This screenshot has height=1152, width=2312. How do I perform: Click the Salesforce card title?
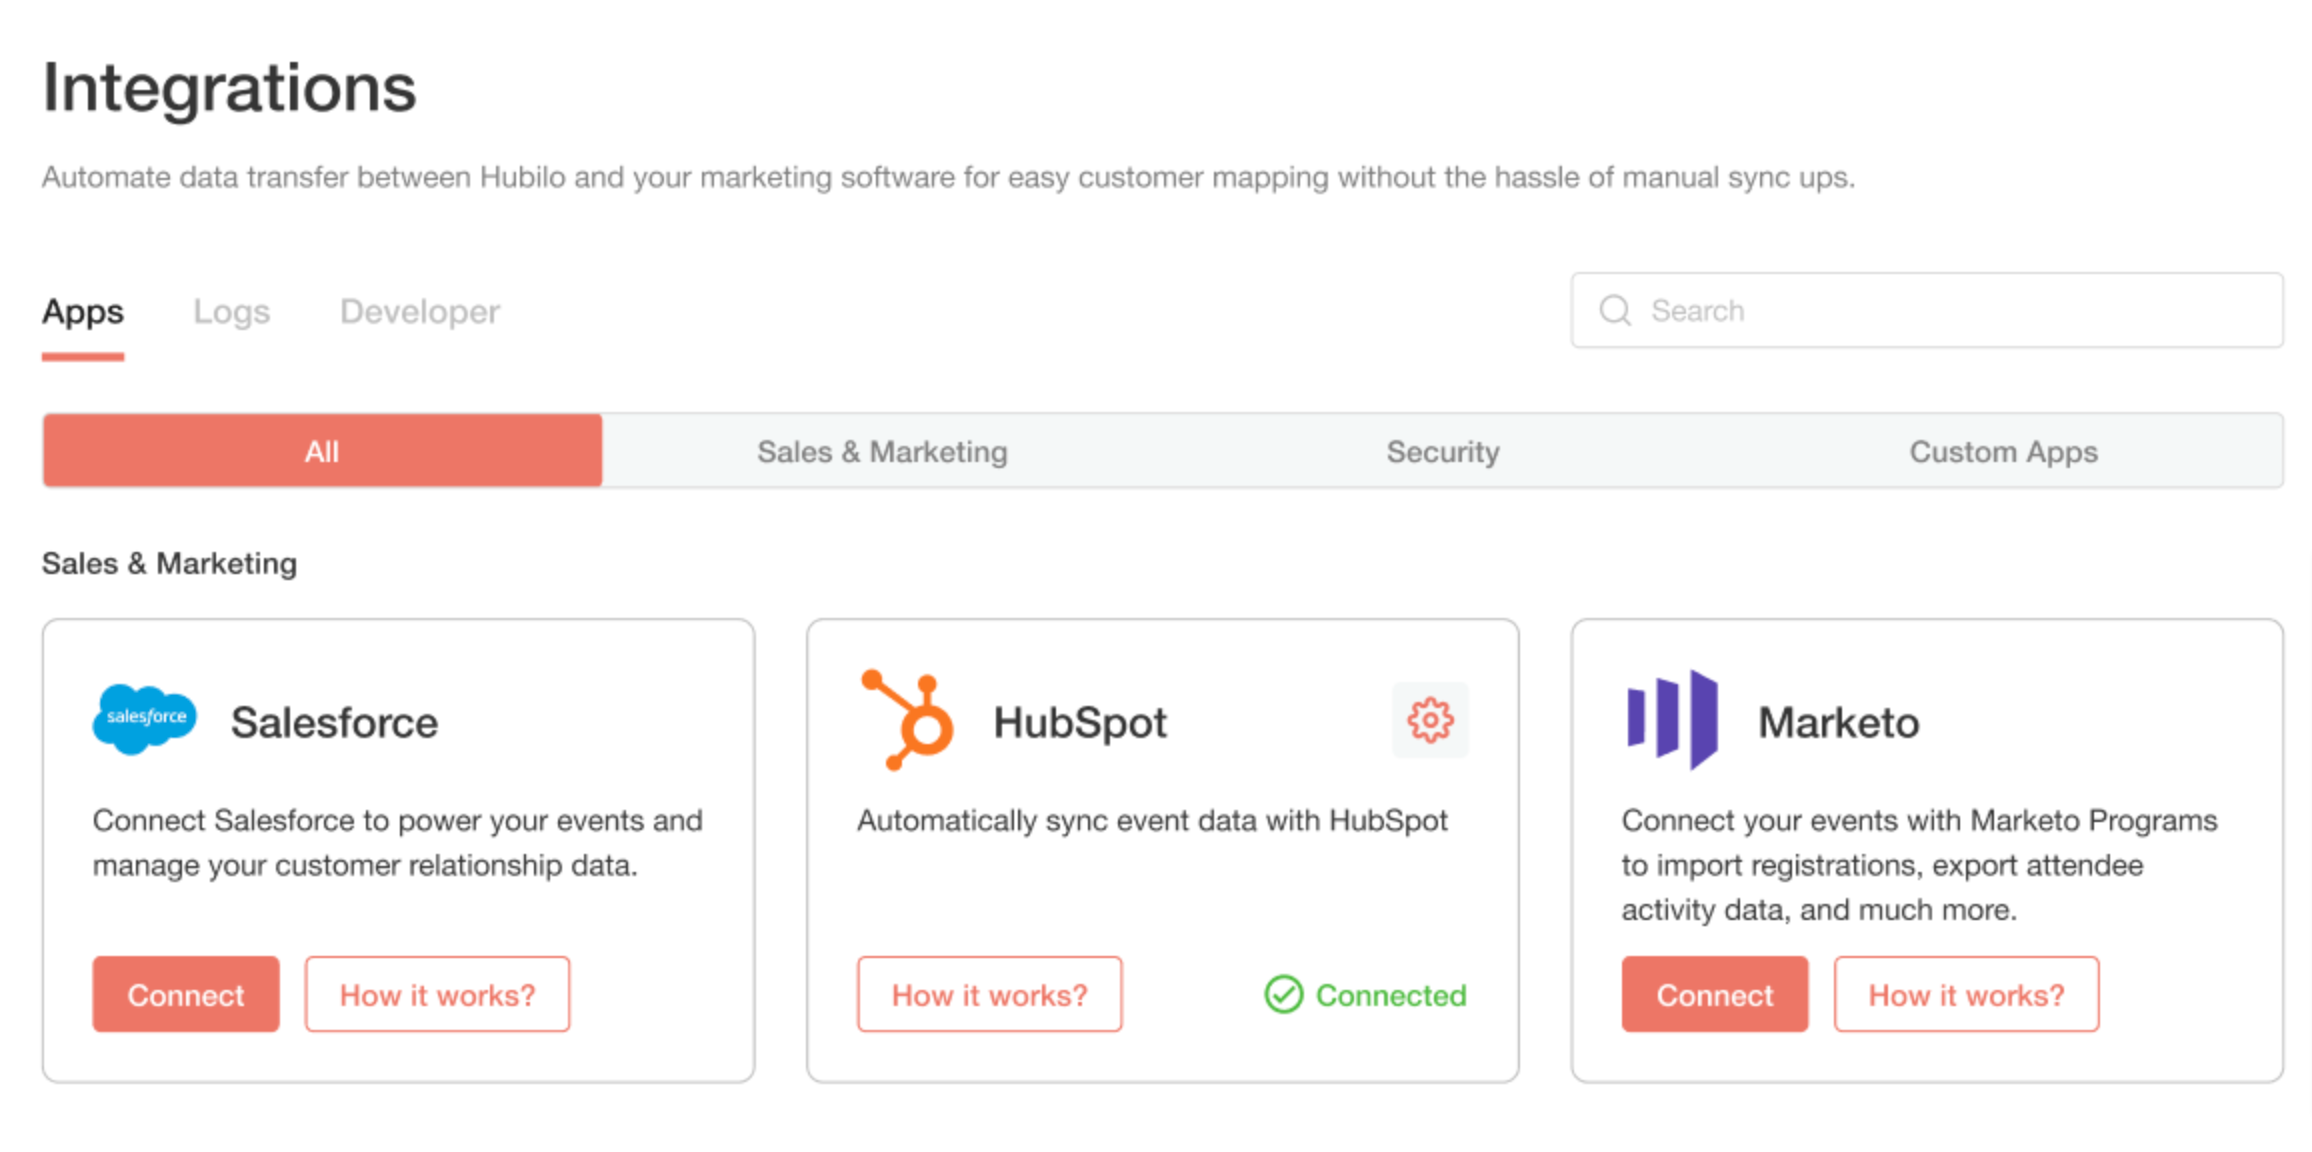point(334,722)
